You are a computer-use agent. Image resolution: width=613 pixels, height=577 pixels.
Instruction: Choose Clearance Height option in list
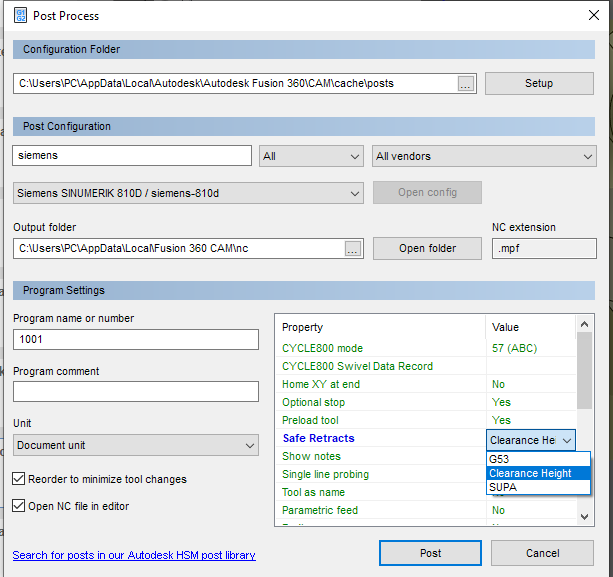point(538,473)
